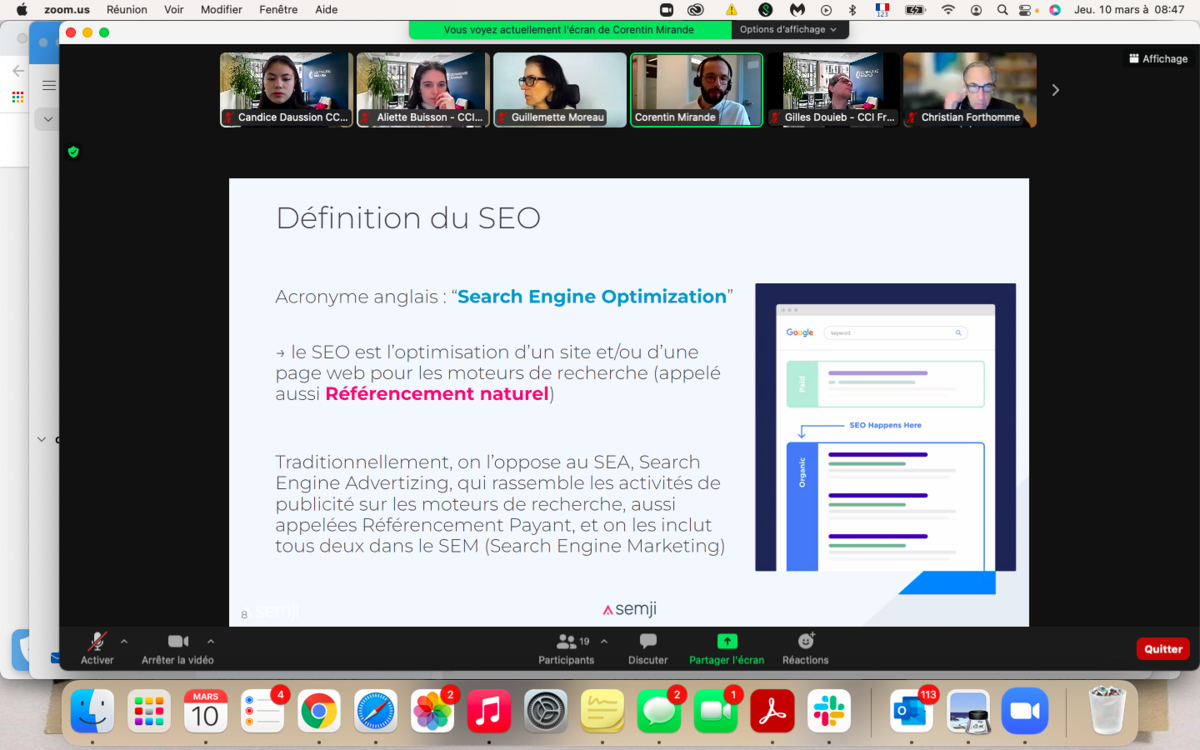Unmute microphone with the Activer button
Viewport: 1200px width, 750px height.
(x=97, y=647)
